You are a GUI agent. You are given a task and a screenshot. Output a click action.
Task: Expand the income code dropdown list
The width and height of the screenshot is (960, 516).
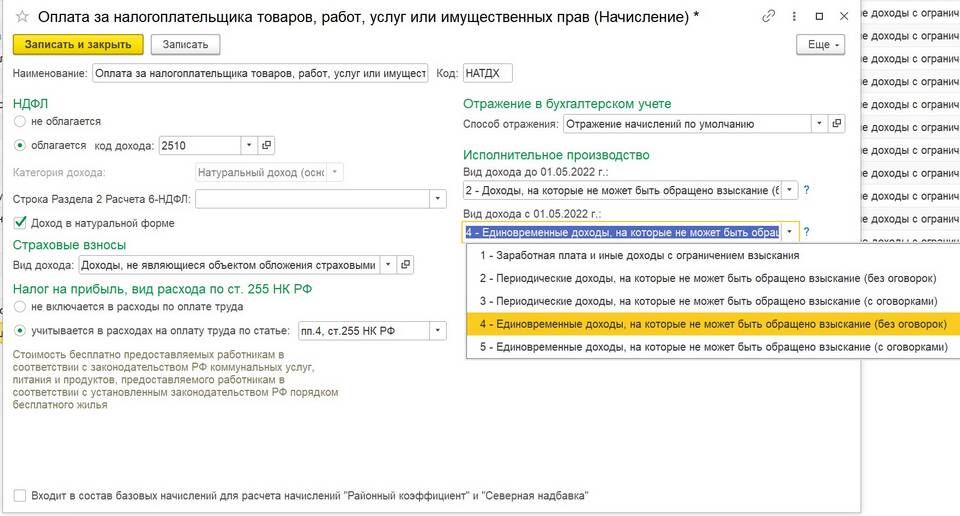click(249, 146)
